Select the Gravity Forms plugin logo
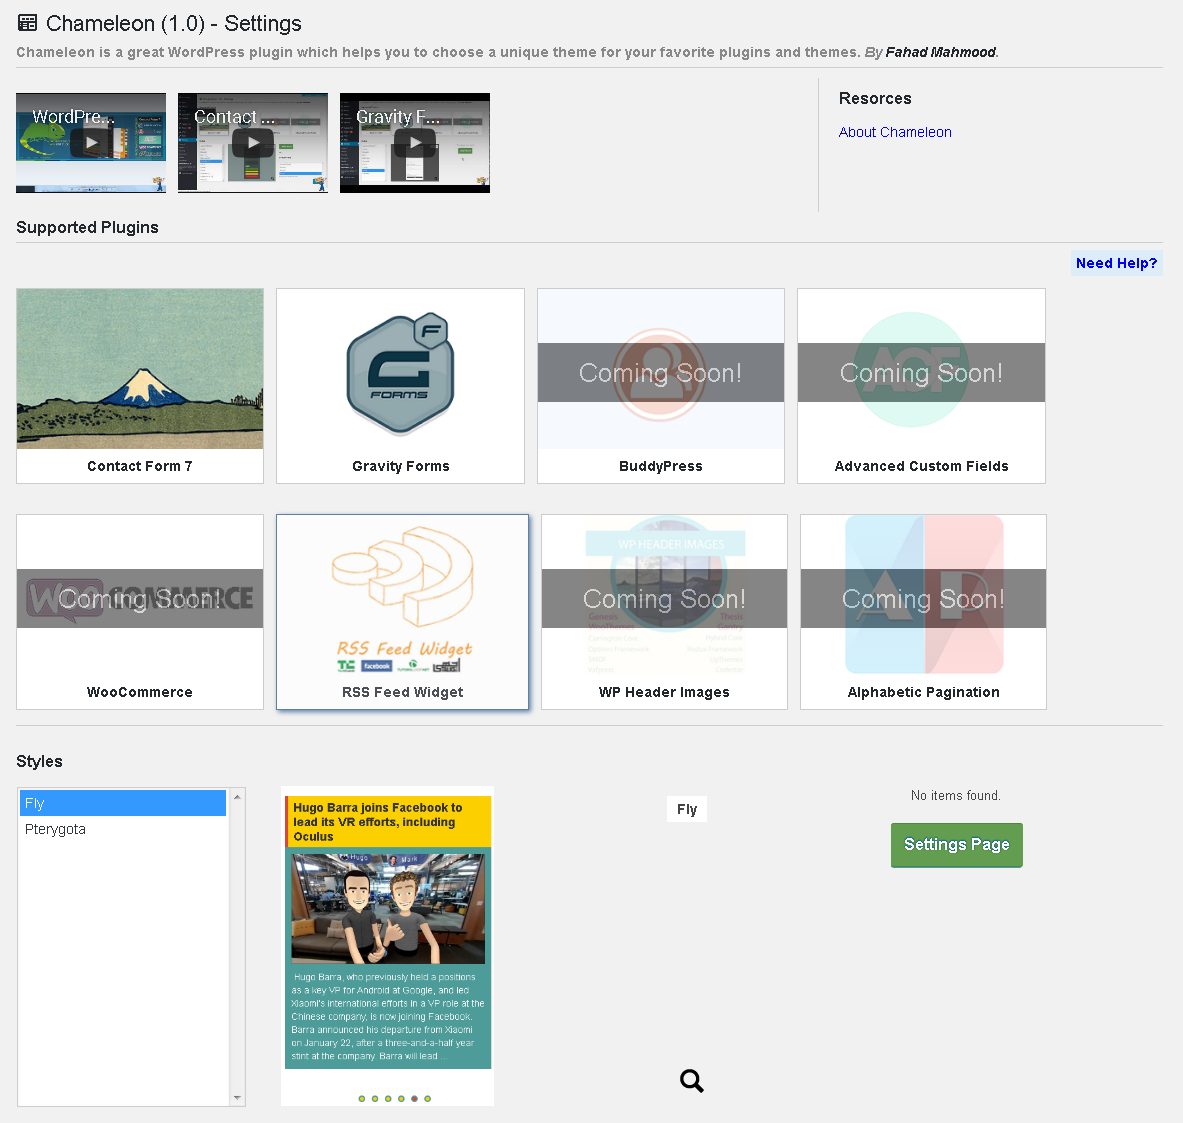The image size is (1183, 1123). click(401, 374)
